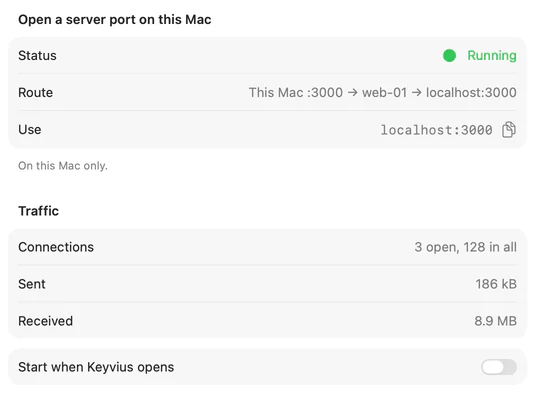Select the localhost:3000 Use value
Viewport: 536px width, 393px height.
click(x=437, y=130)
